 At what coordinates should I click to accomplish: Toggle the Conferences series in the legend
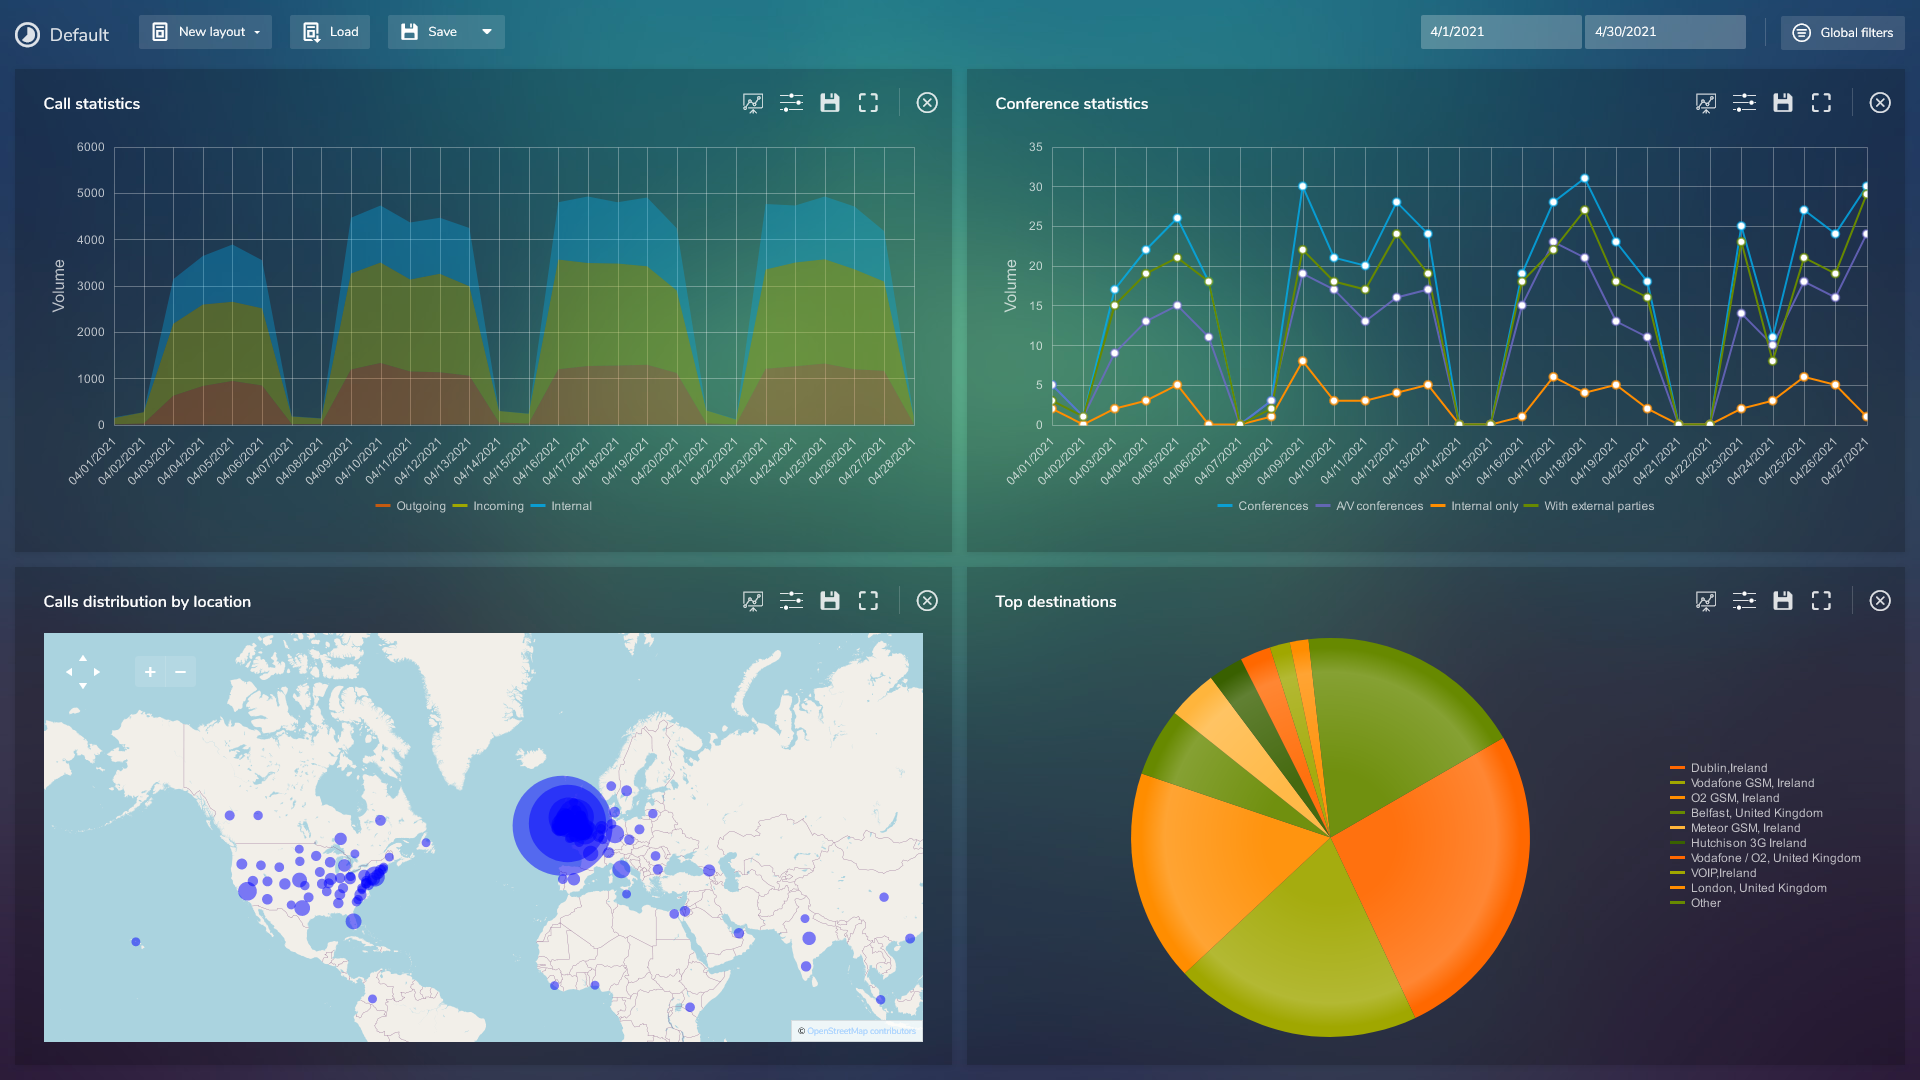1274,506
